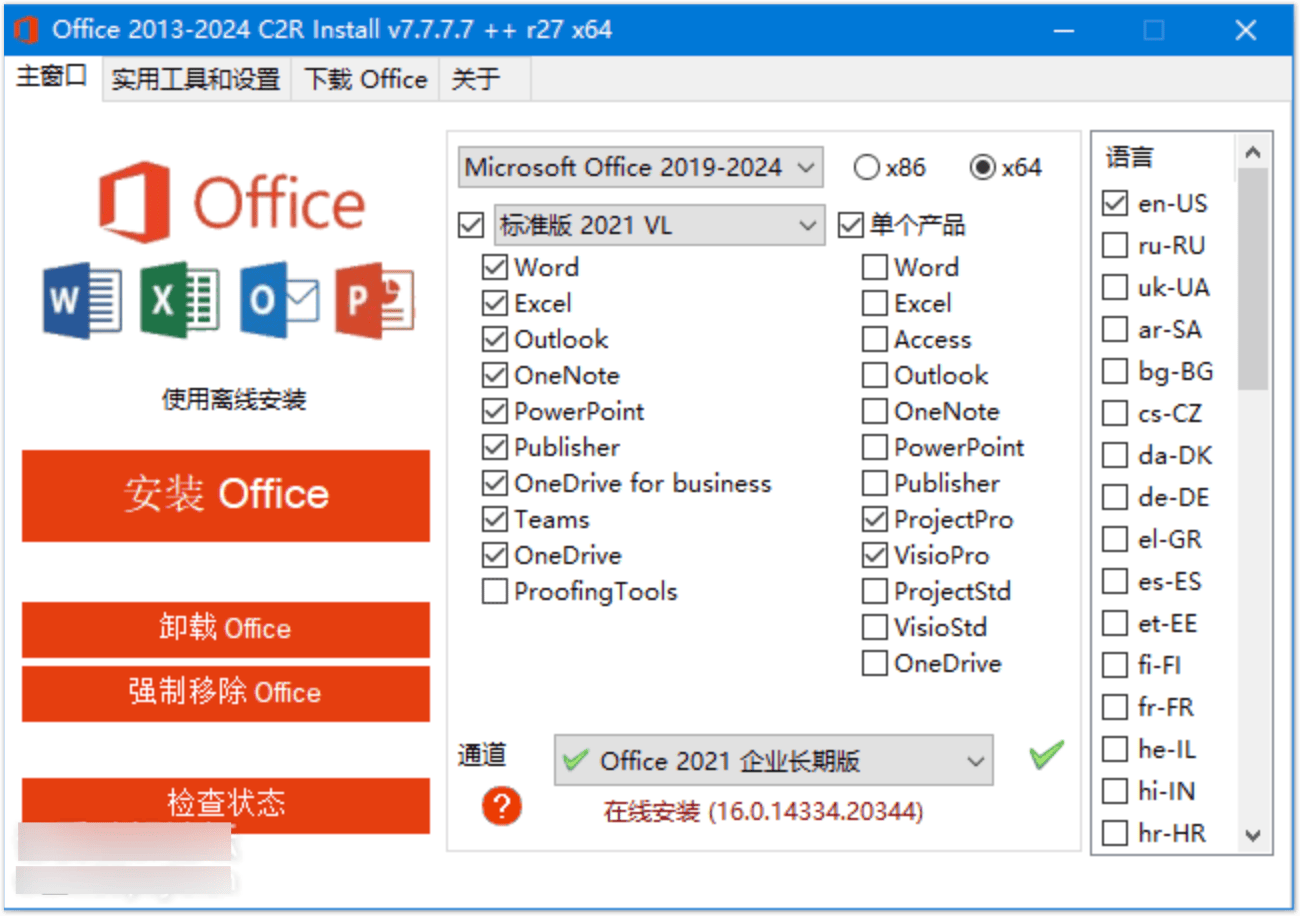Click the large Office logo
This screenshot has width=1300, height=916.
pyautogui.click(x=232, y=203)
